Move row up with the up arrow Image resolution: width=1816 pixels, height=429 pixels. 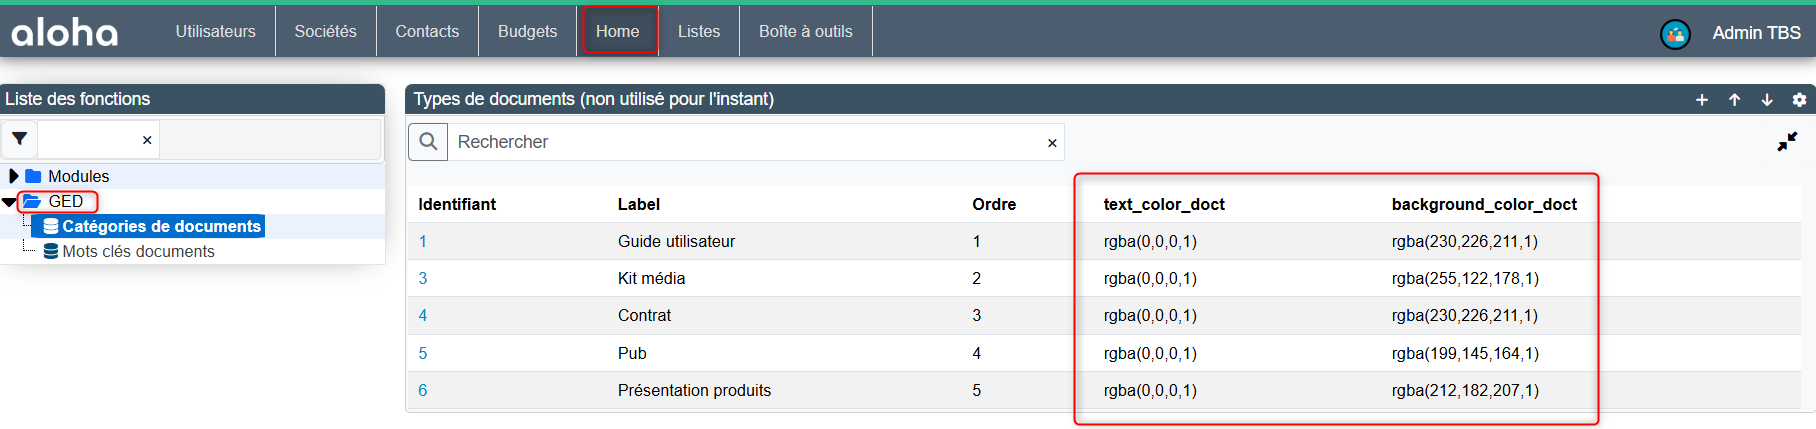click(1735, 100)
